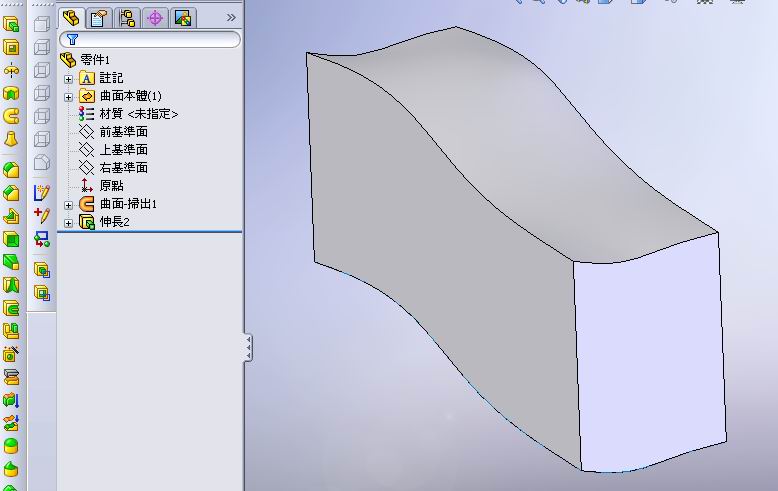This screenshot has width=778, height=491.
Task: Select the 曲面-掃出1 swept surface feature
Action: click(128, 204)
